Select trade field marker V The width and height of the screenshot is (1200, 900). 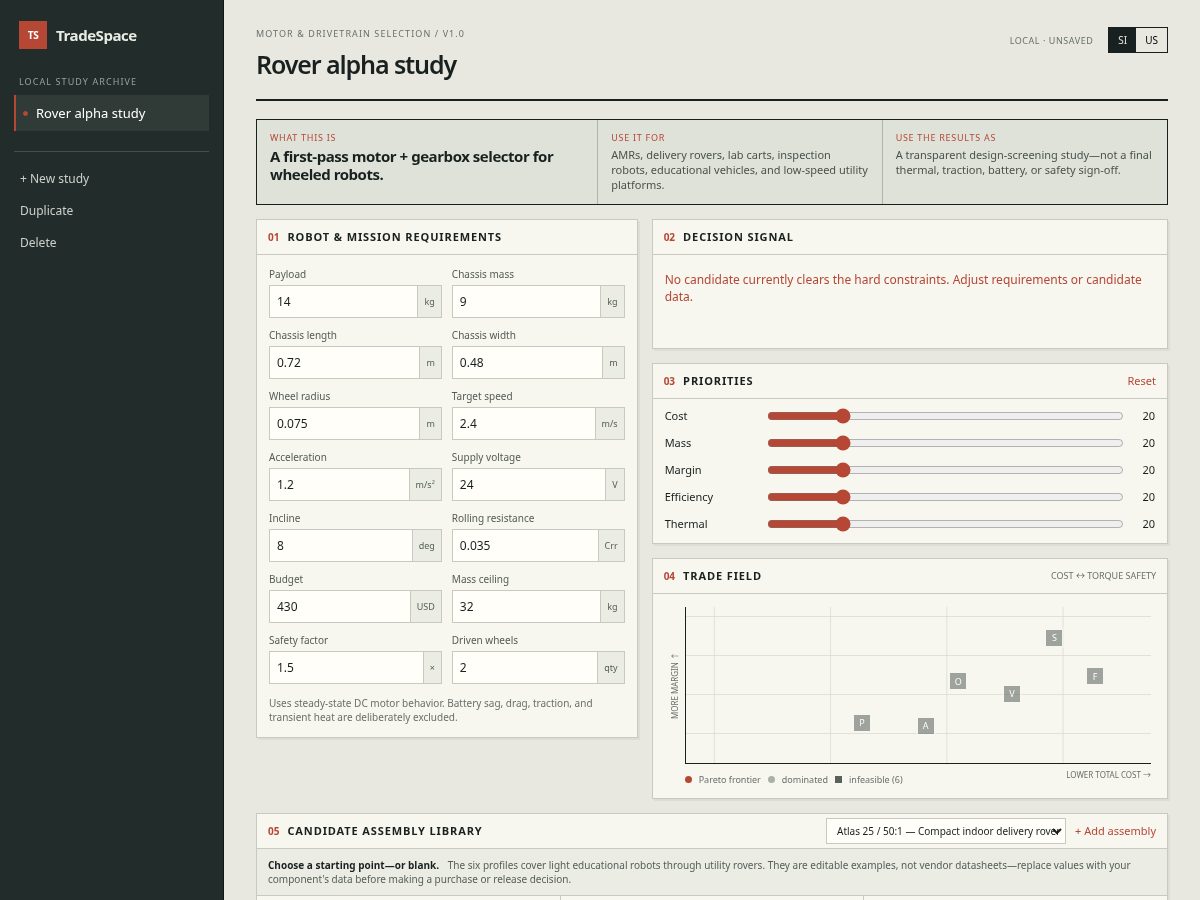pyautogui.click(x=1012, y=694)
